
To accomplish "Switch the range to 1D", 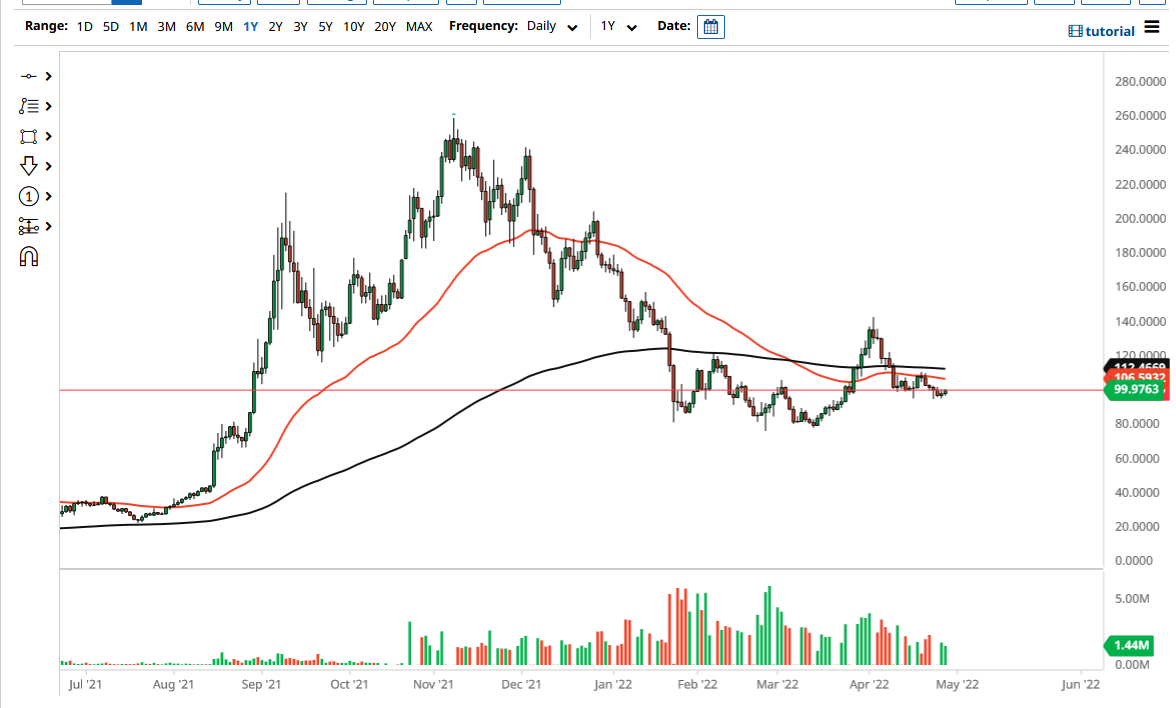I will click(x=84, y=27).
